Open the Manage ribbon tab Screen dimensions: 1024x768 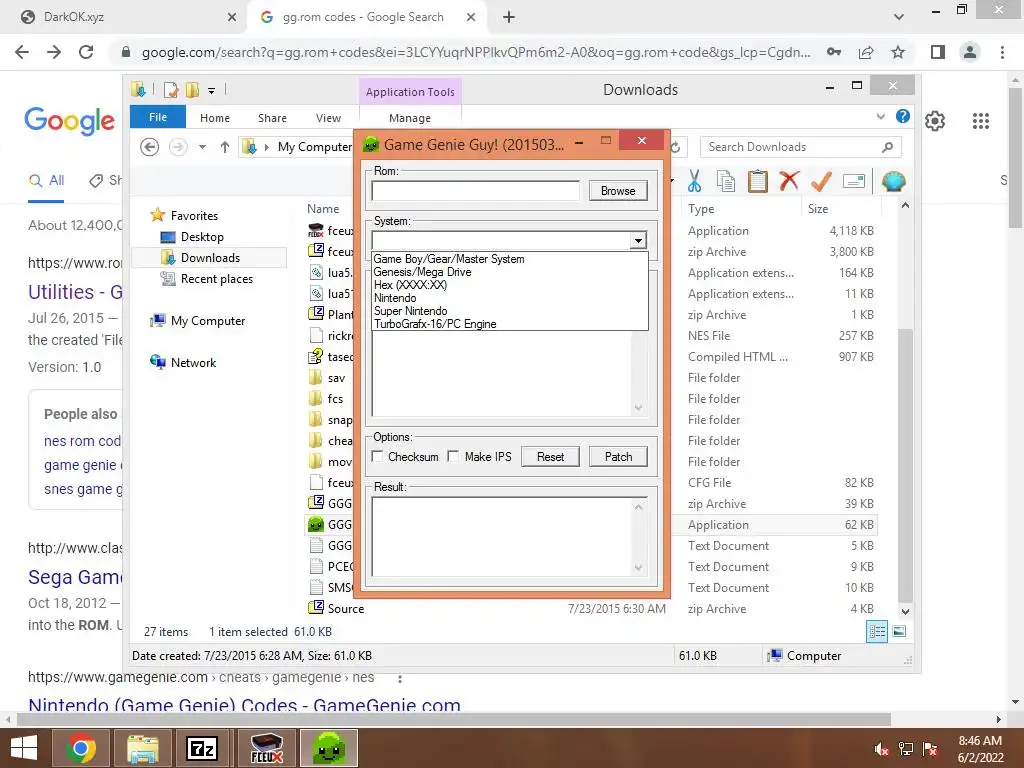(410, 118)
